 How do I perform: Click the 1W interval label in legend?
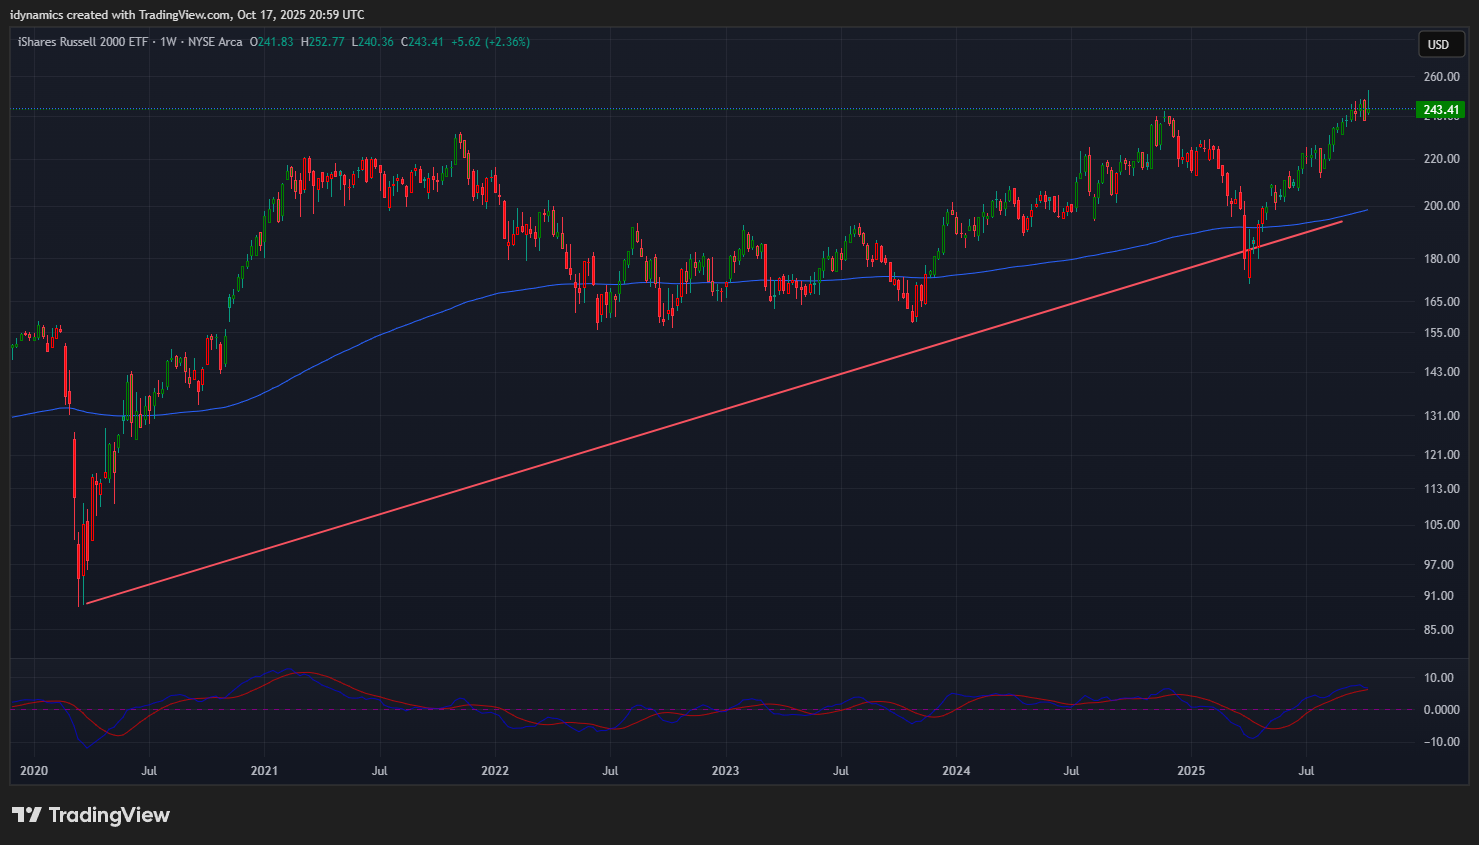(x=168, y=42)
